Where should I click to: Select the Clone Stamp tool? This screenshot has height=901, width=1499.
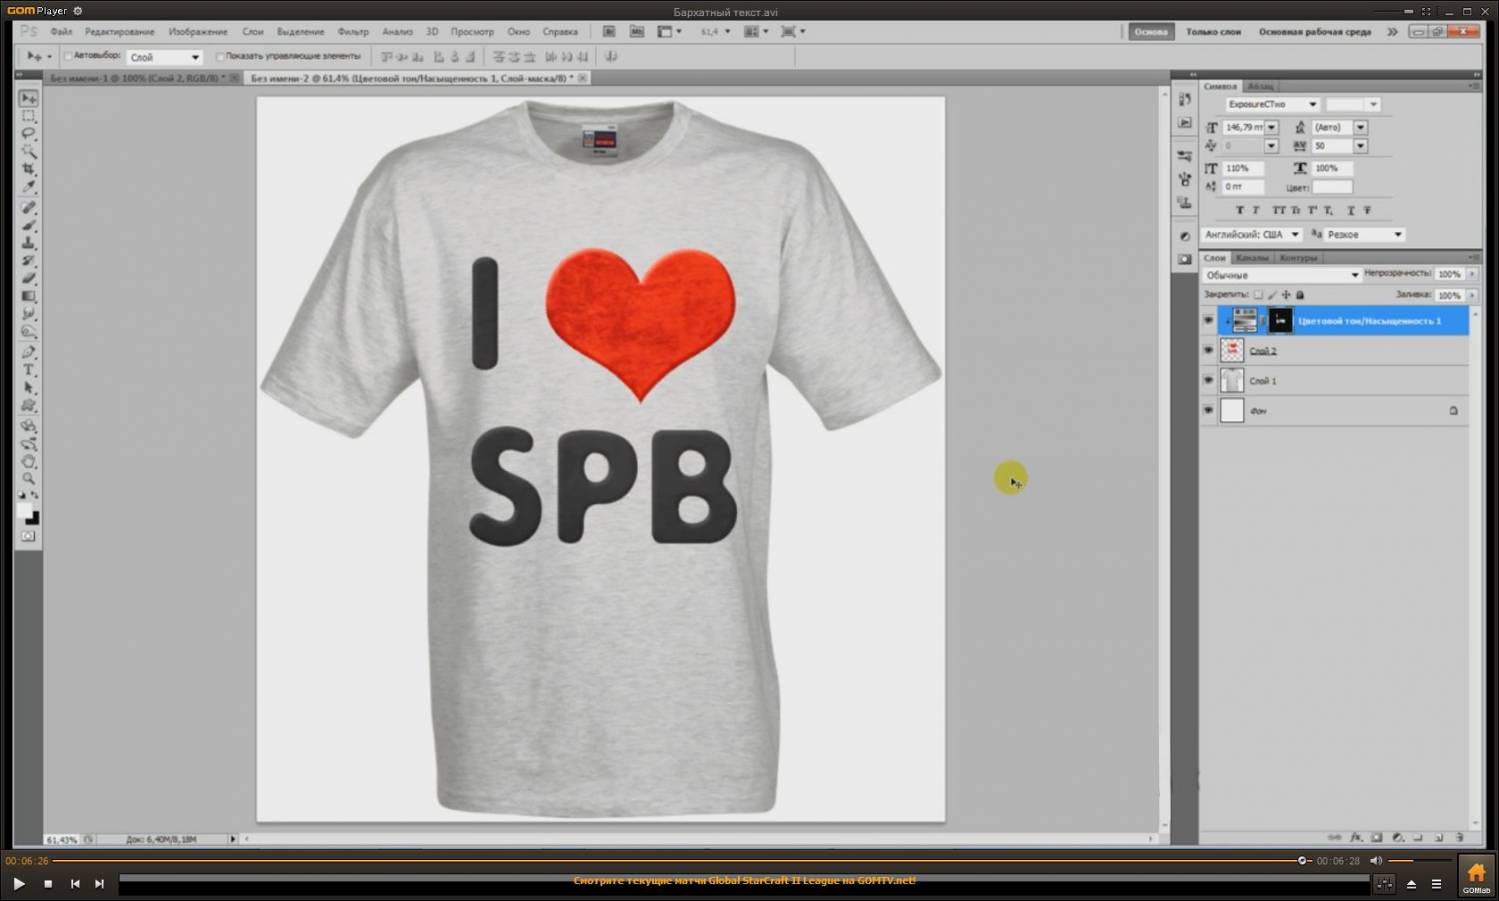[29, 243]
